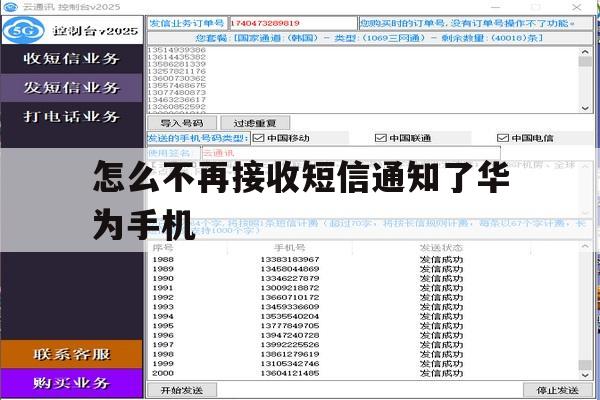The image size is (600, 400).
Task: Click 导入号码 button
Action: click(182, 123)
